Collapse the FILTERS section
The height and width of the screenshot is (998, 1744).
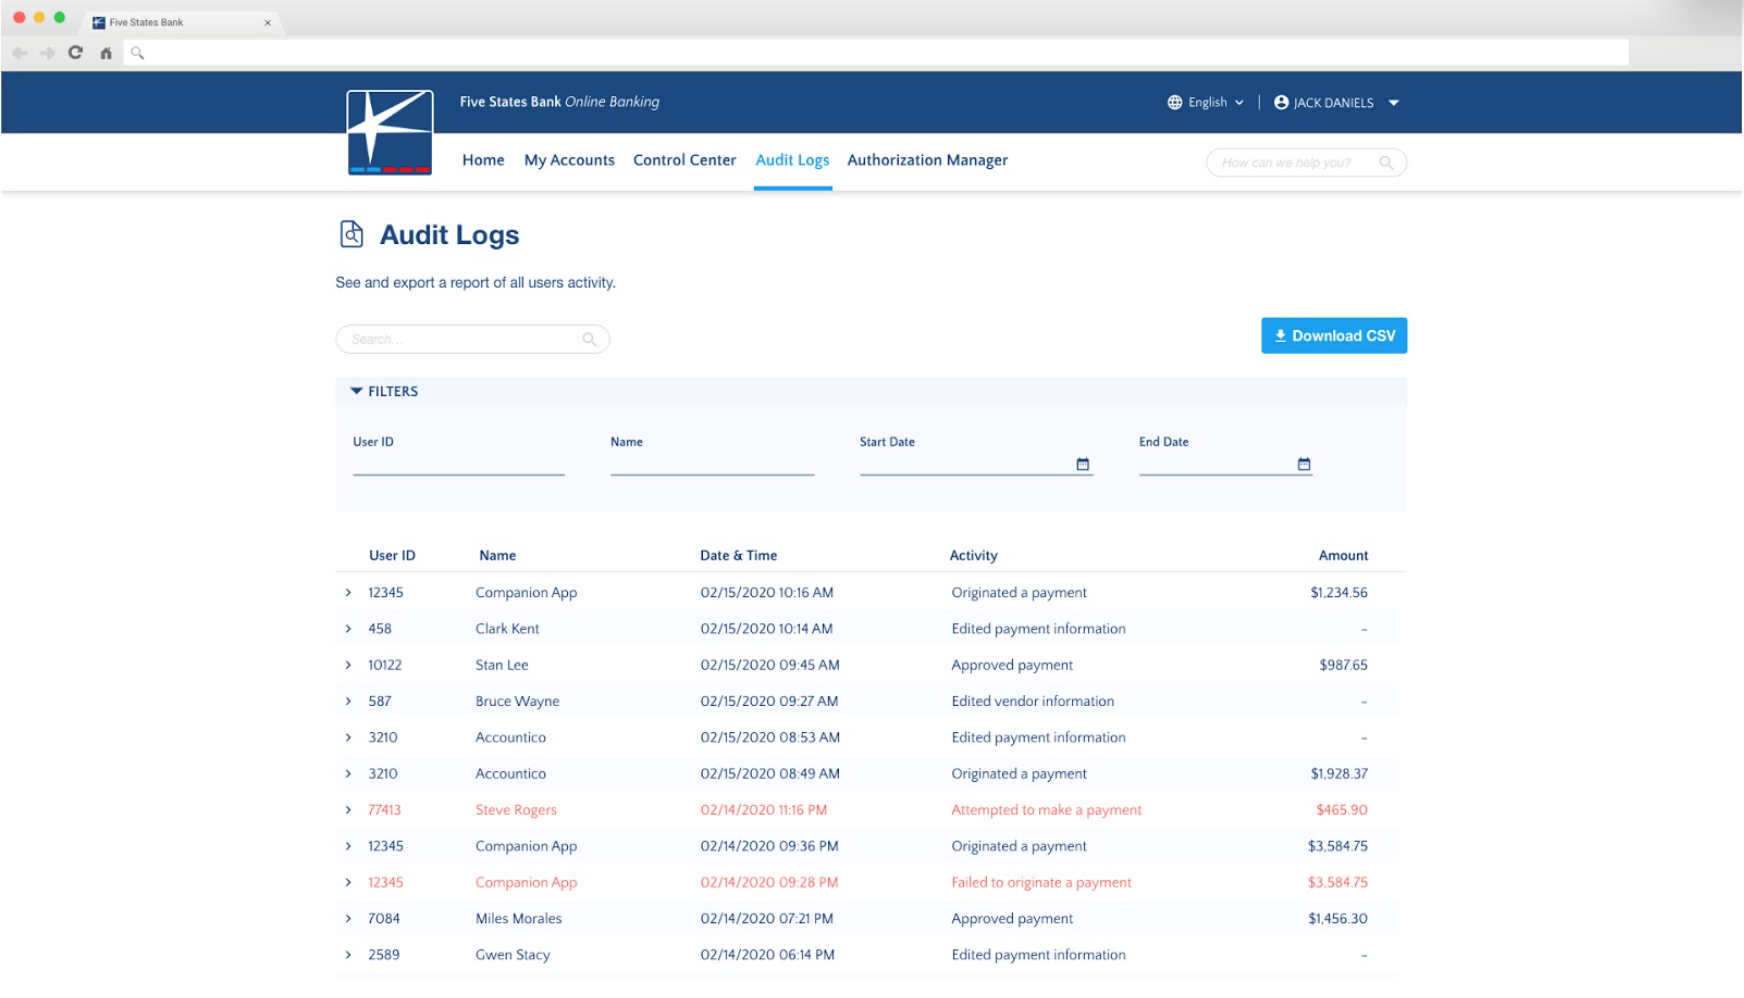click(x=384, y=391)
